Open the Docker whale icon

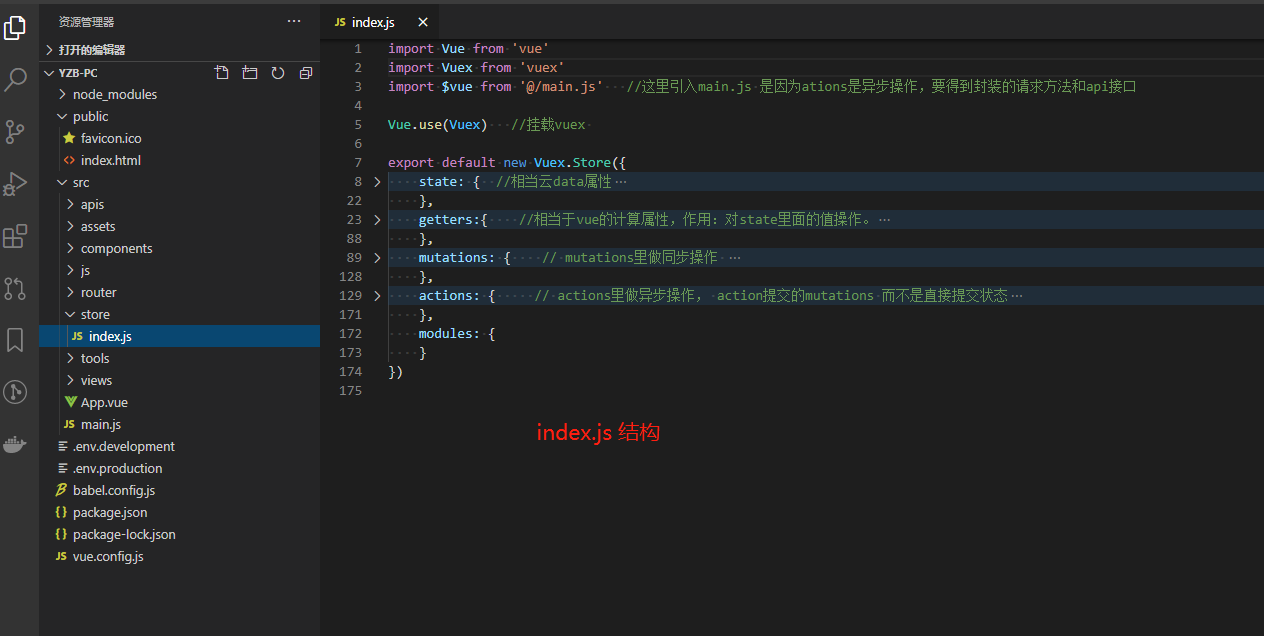coord(15,445)
